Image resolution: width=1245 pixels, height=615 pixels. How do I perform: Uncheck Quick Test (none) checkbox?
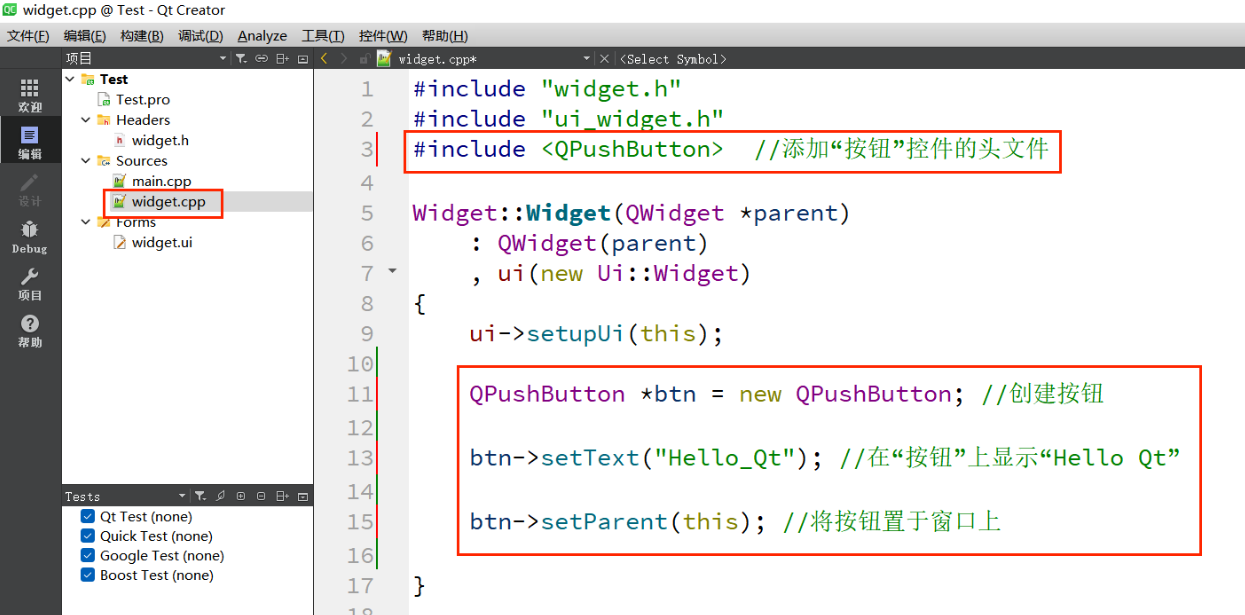[87, 536]
